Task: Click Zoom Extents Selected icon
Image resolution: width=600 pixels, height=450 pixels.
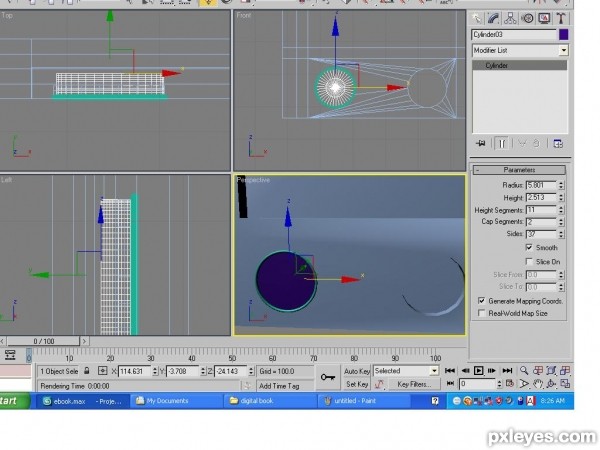Action: click(x=551, y=370)
